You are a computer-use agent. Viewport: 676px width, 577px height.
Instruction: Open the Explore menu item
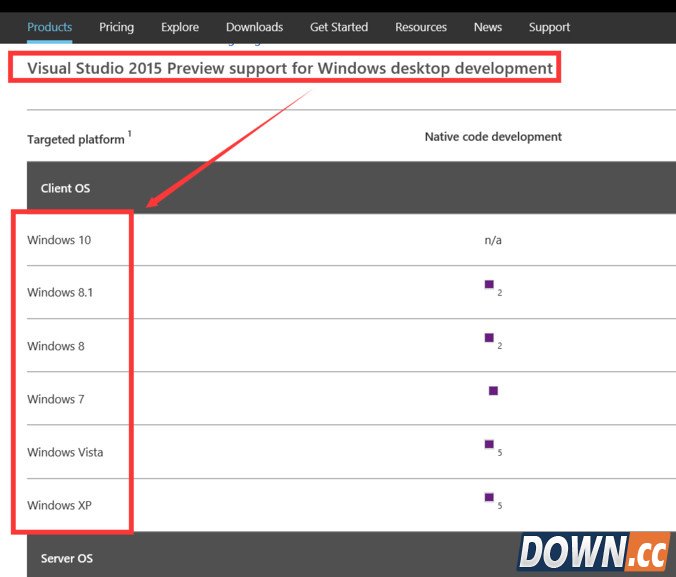(x=180, y=27)
